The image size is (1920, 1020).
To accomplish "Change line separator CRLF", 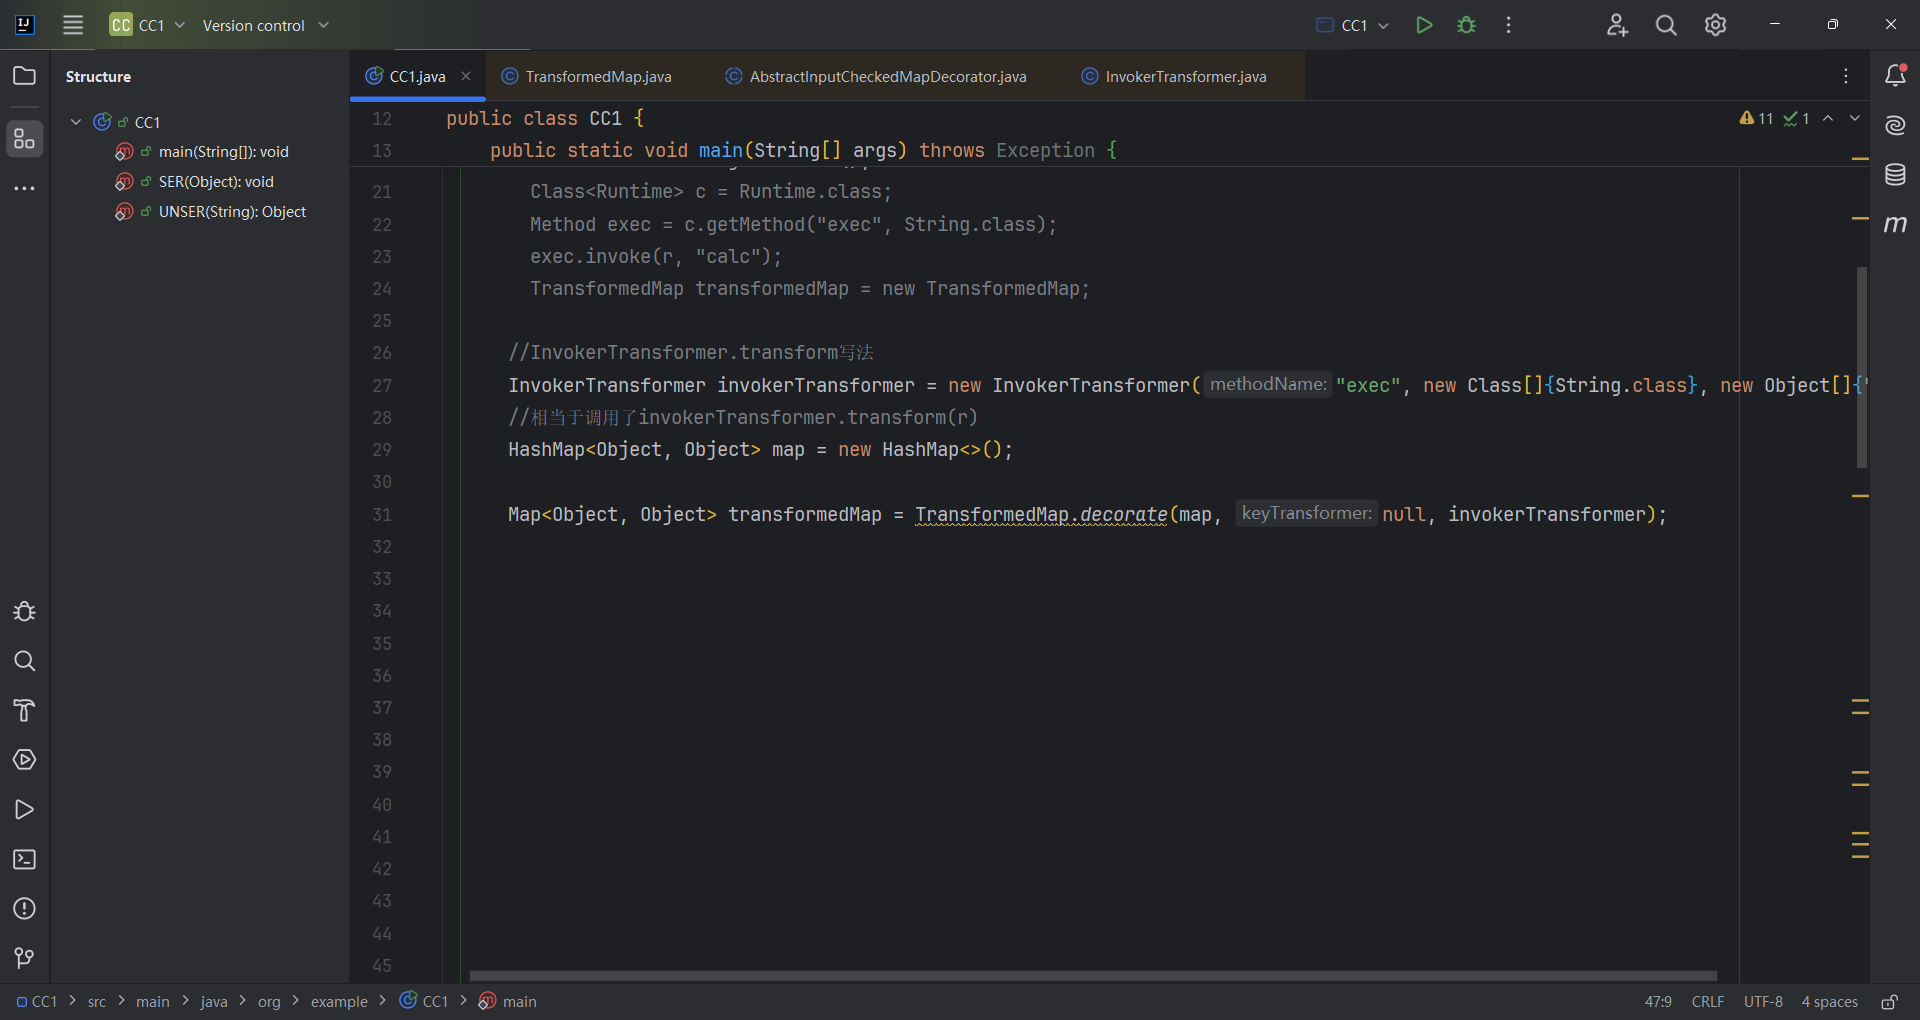I will tap(1708, 1002).
